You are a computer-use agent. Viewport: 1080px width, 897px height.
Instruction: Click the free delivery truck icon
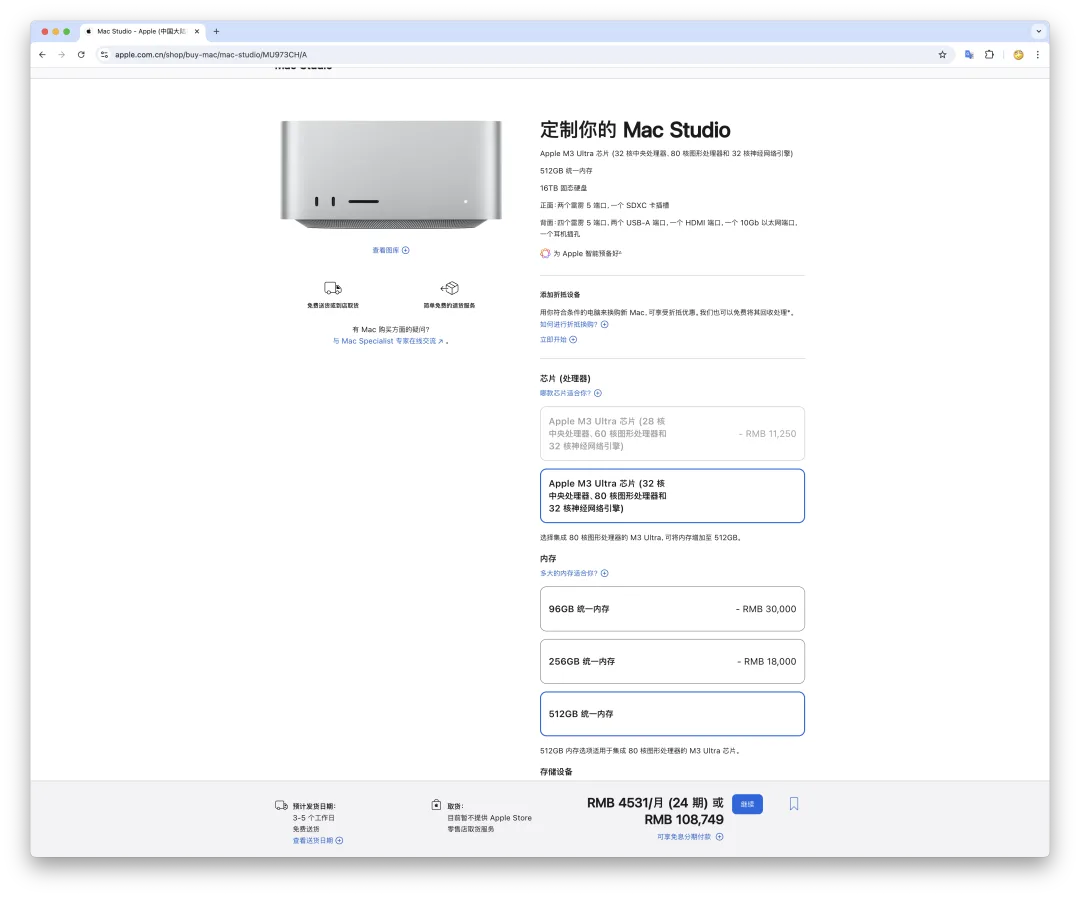point(333,288)
